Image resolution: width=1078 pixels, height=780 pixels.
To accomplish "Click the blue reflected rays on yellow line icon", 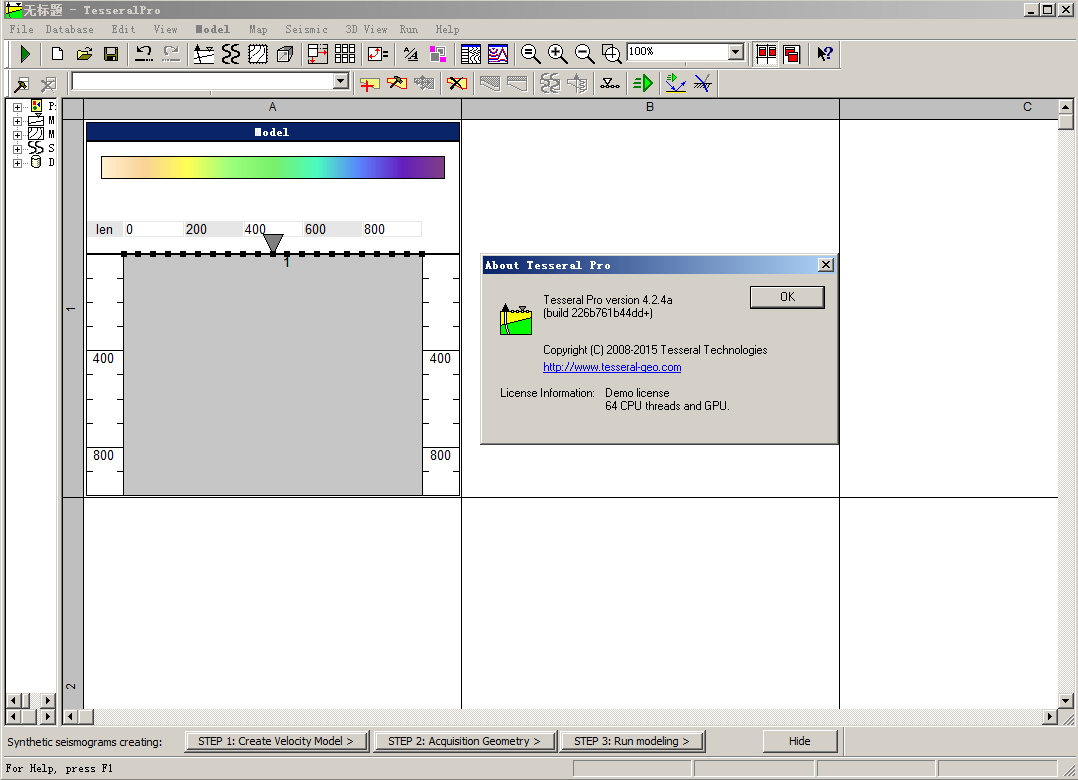I will point(675,84).
